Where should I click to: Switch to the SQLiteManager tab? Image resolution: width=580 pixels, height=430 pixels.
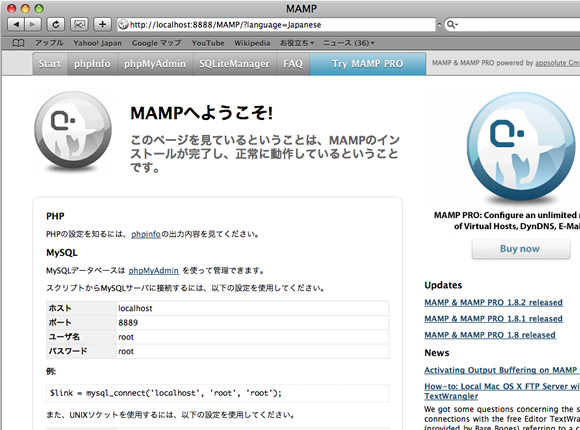235,64
